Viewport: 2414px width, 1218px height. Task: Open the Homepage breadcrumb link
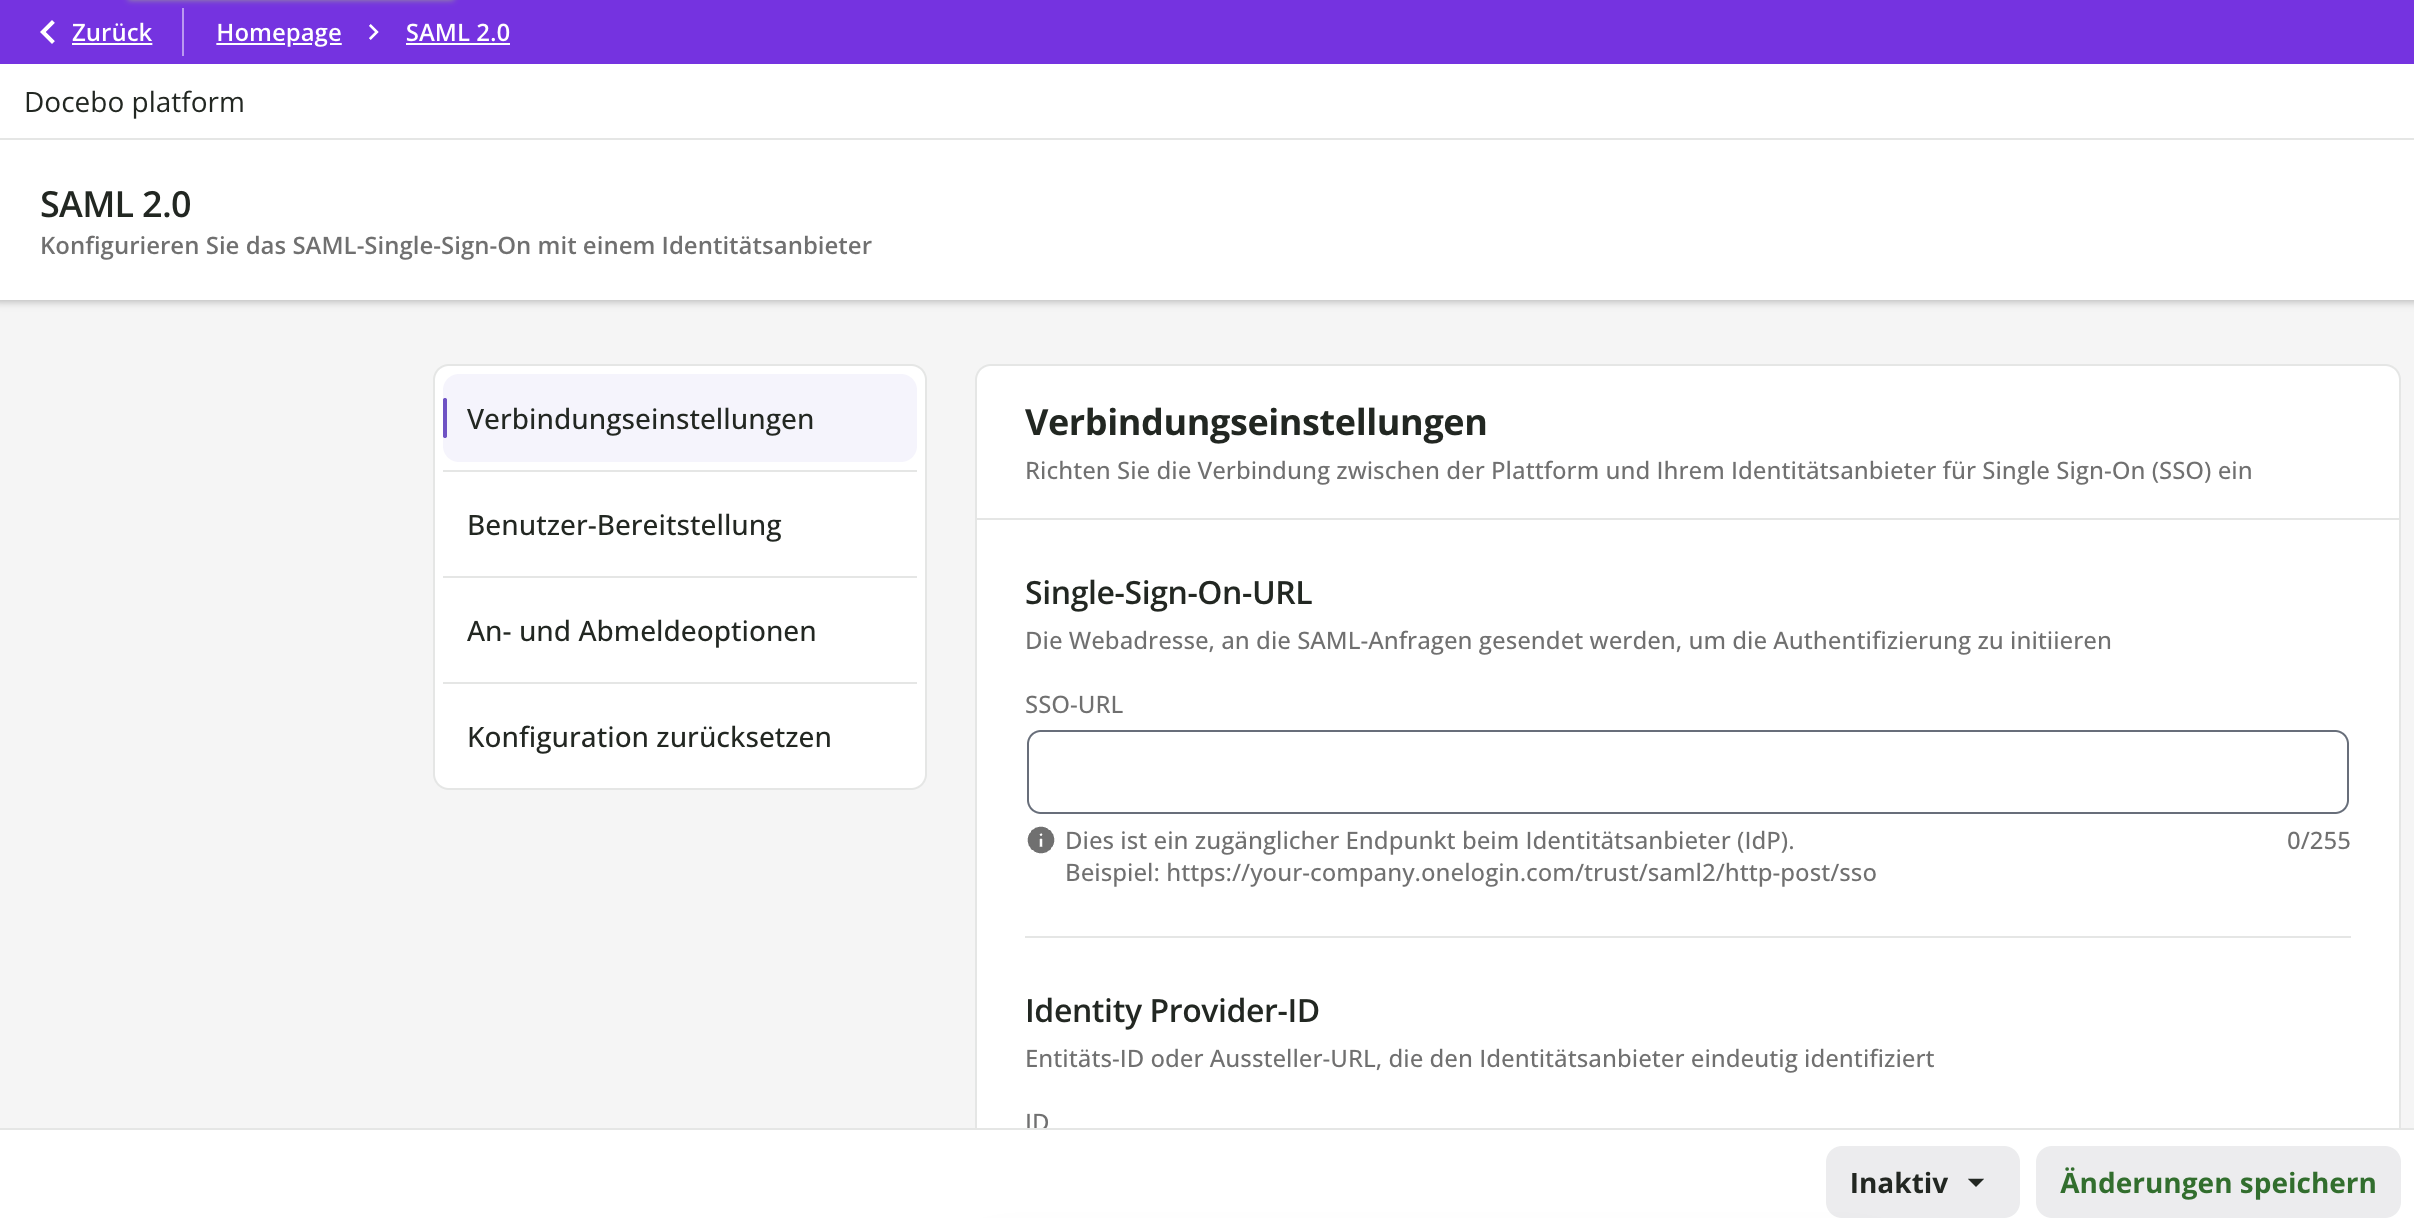[278, 32]
